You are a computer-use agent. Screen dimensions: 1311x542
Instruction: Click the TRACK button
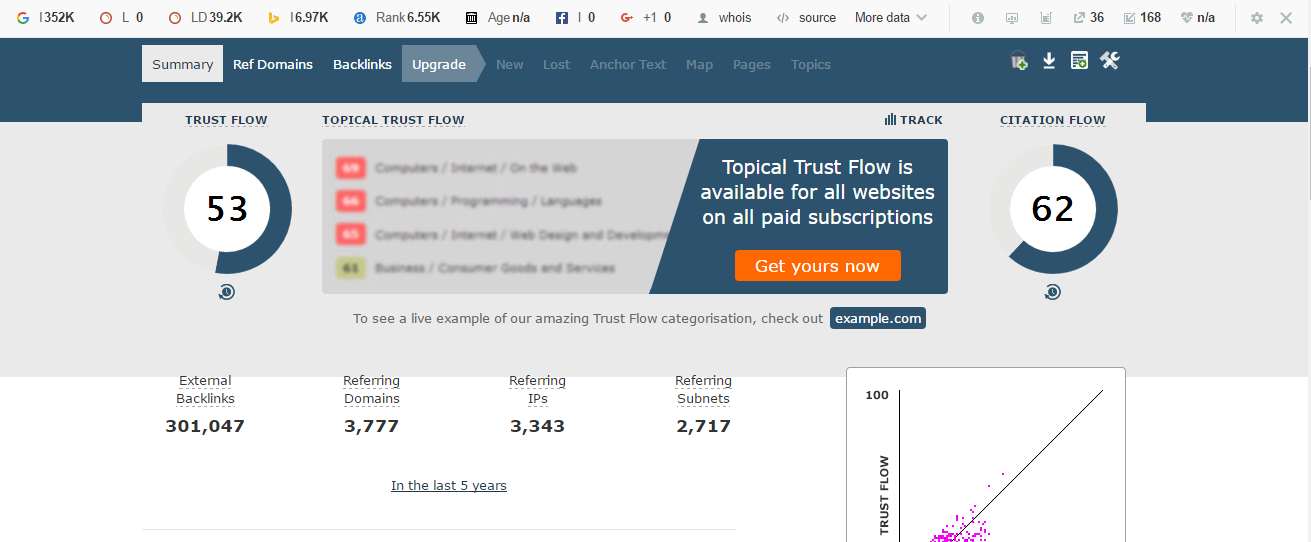[914, 120]
